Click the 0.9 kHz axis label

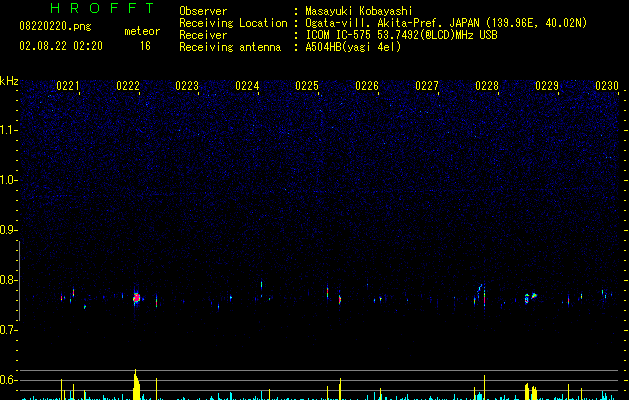[x=8, y=230]
